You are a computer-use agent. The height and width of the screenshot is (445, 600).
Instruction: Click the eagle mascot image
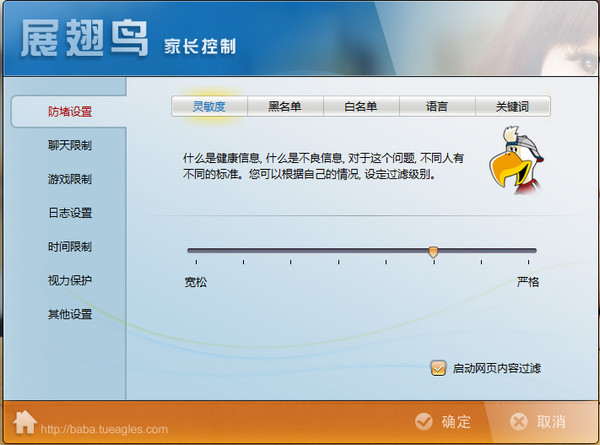tap(516, 160)
